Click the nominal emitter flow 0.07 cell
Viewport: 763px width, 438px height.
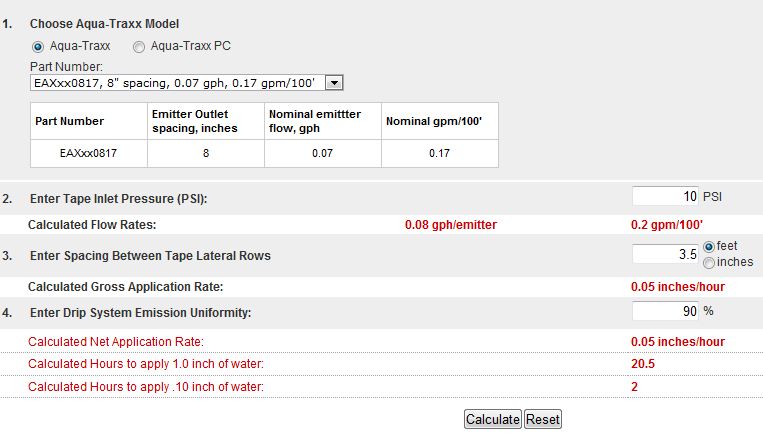click(x=323, y=153)
